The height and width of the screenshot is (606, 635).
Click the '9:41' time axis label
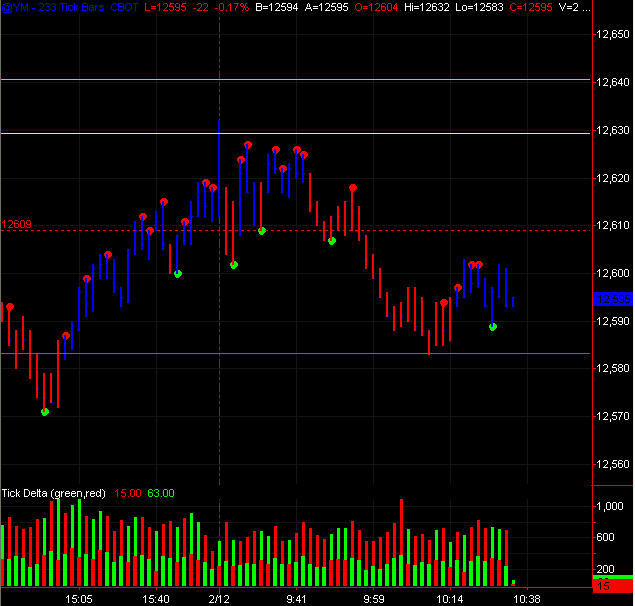pyautogui.click(x=296, y=599)
